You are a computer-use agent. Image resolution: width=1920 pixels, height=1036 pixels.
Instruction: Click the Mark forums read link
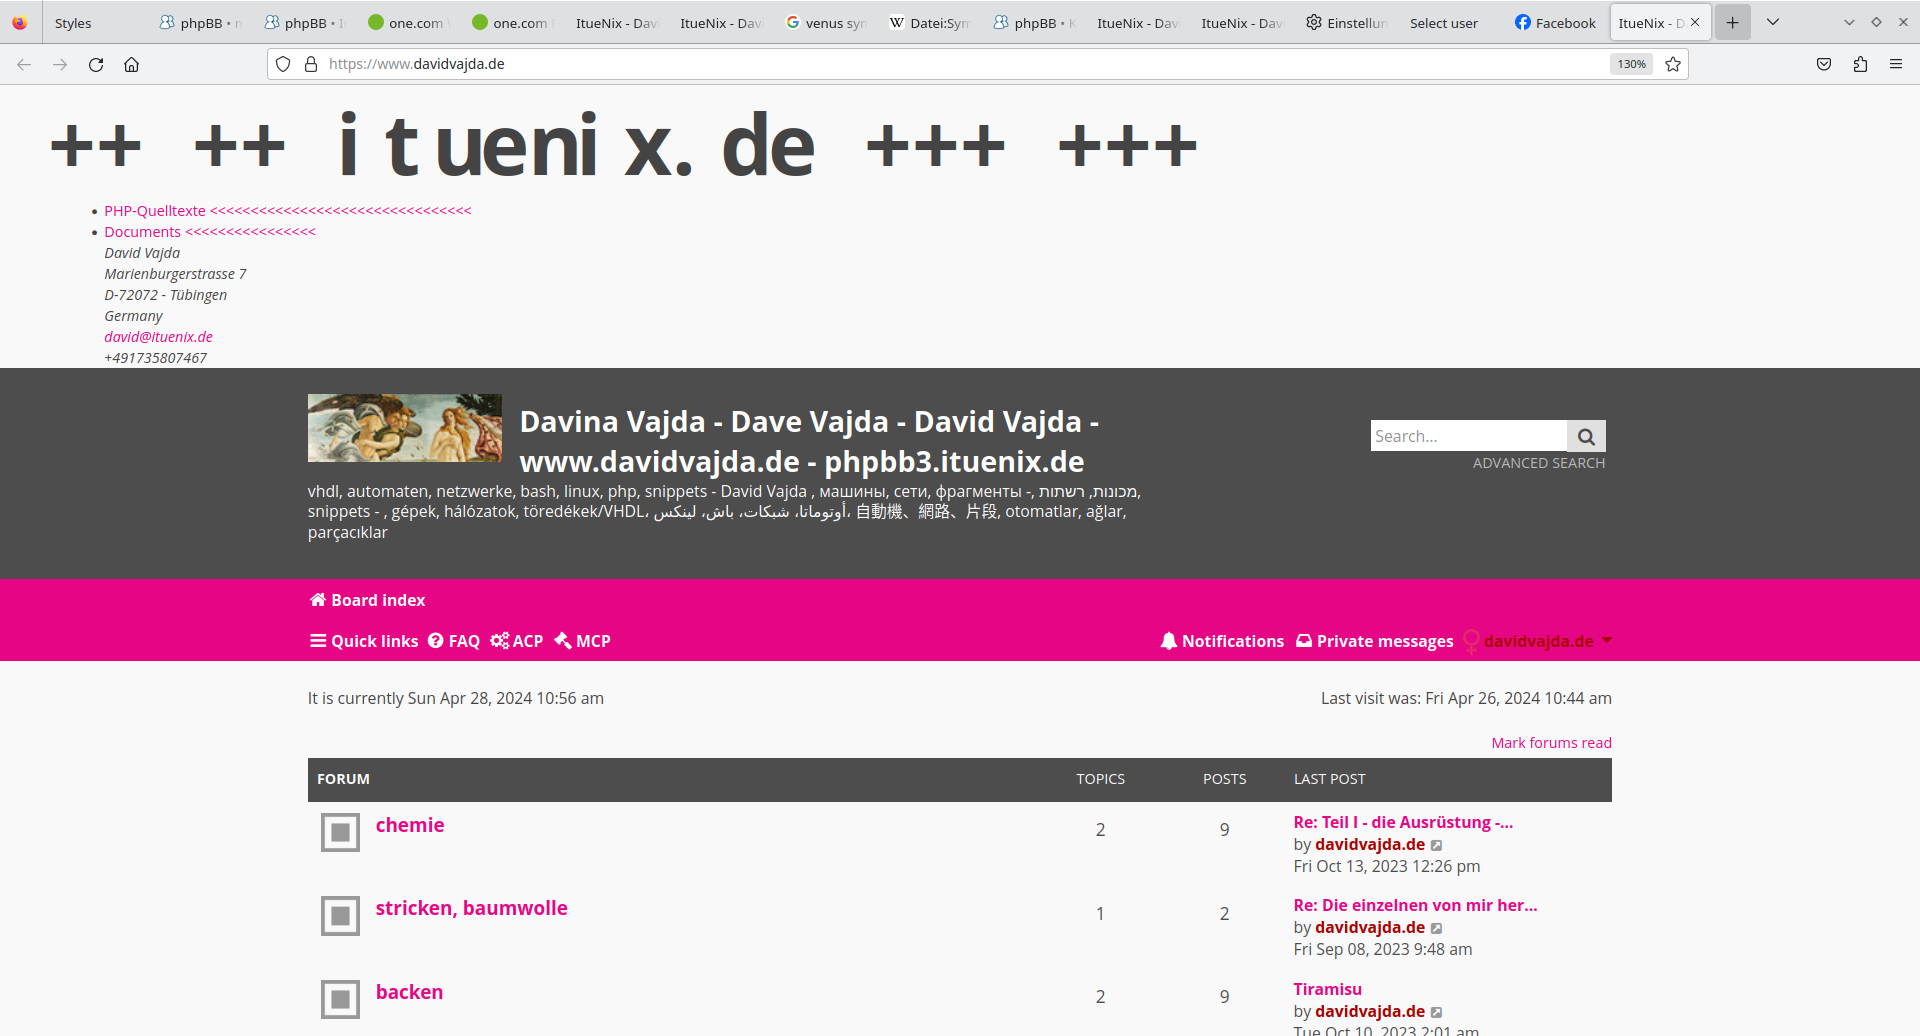pos(1551,743)
